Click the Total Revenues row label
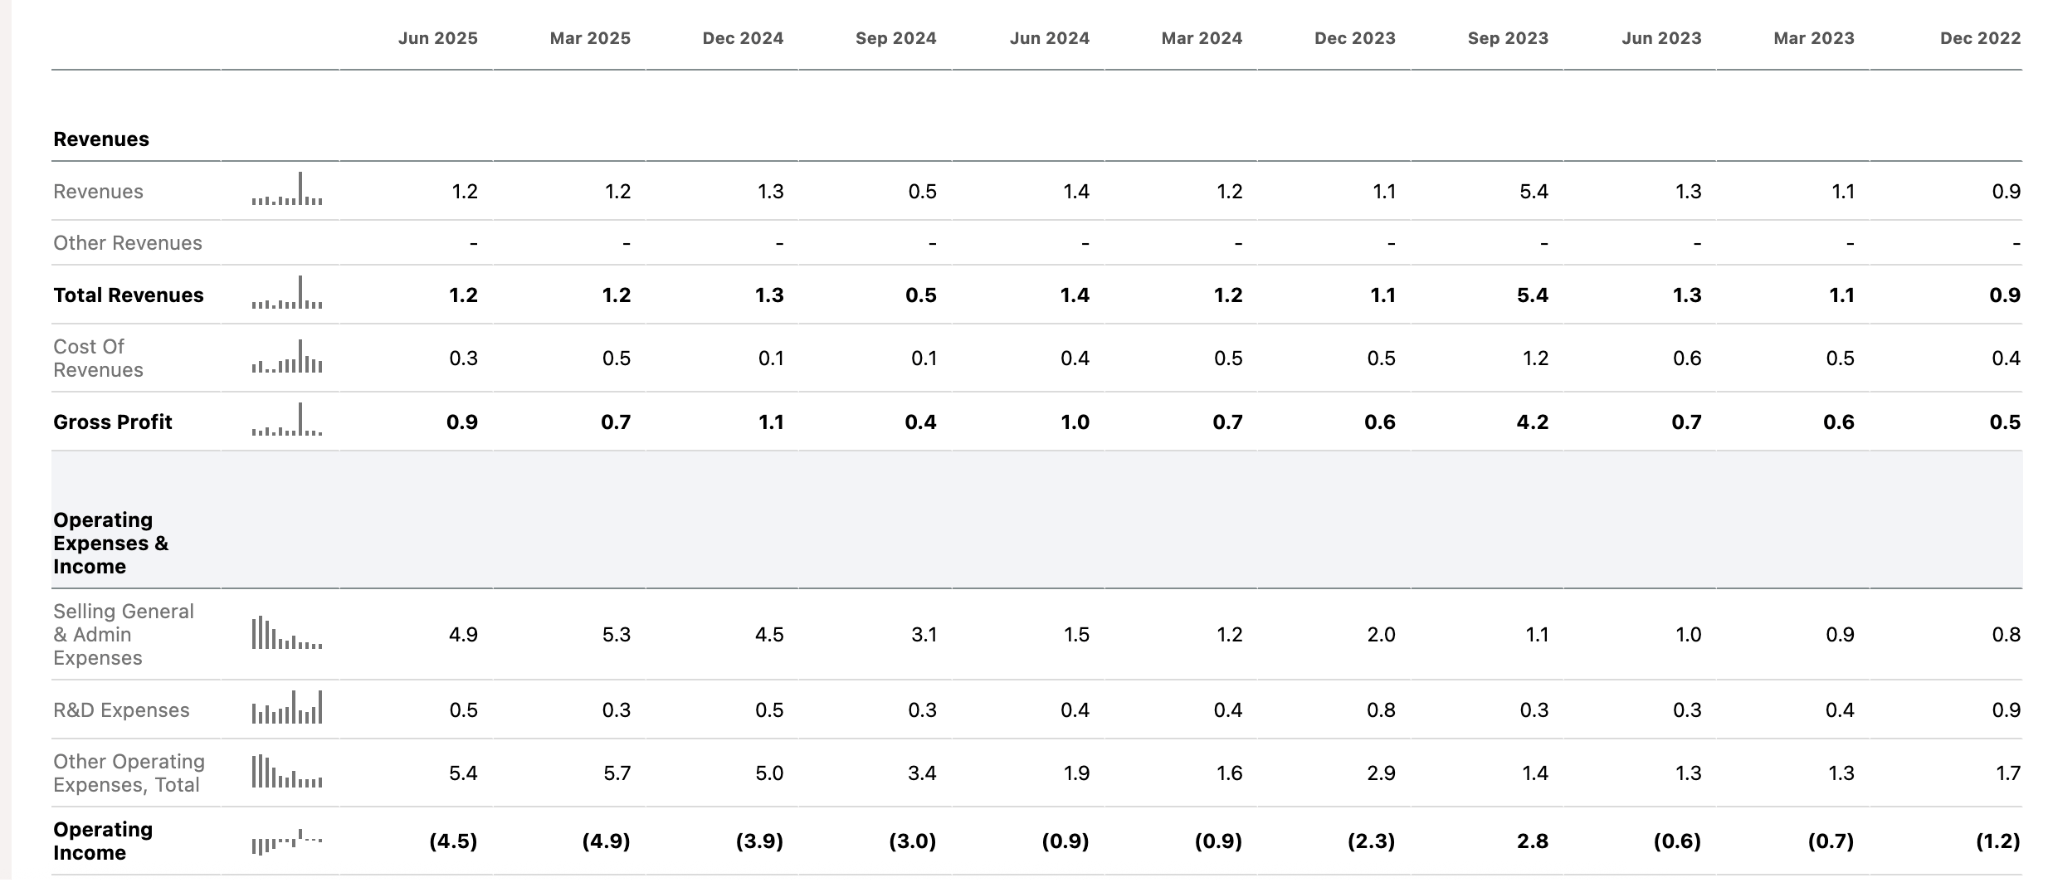Image resolution: width=2048 pixels, height=880 pixels. pos(128,295)
